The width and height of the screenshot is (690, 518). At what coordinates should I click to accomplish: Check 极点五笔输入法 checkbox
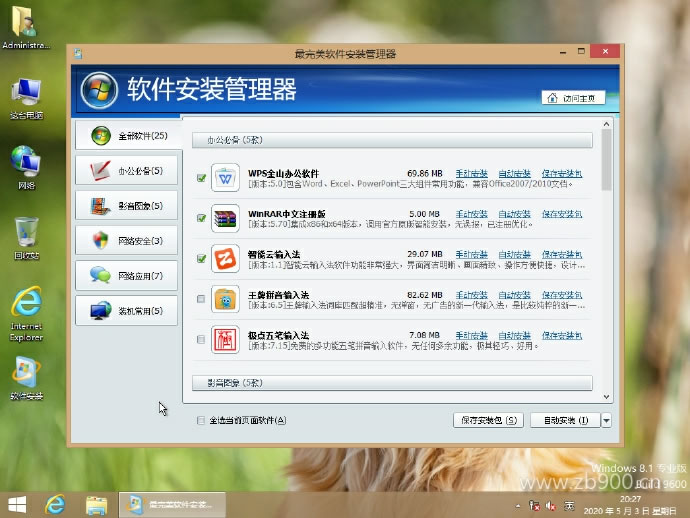click(x=201, y=340)
